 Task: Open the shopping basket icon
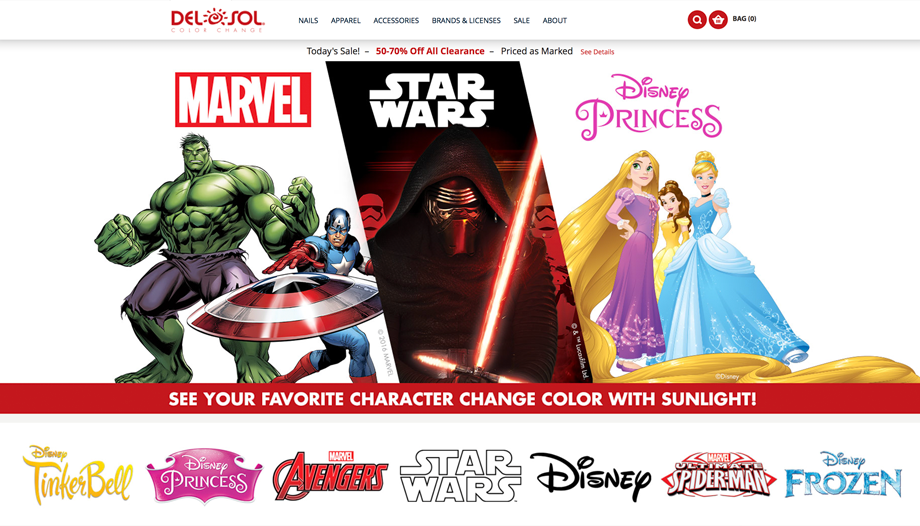pyautogui.click(x=718, y=20)
